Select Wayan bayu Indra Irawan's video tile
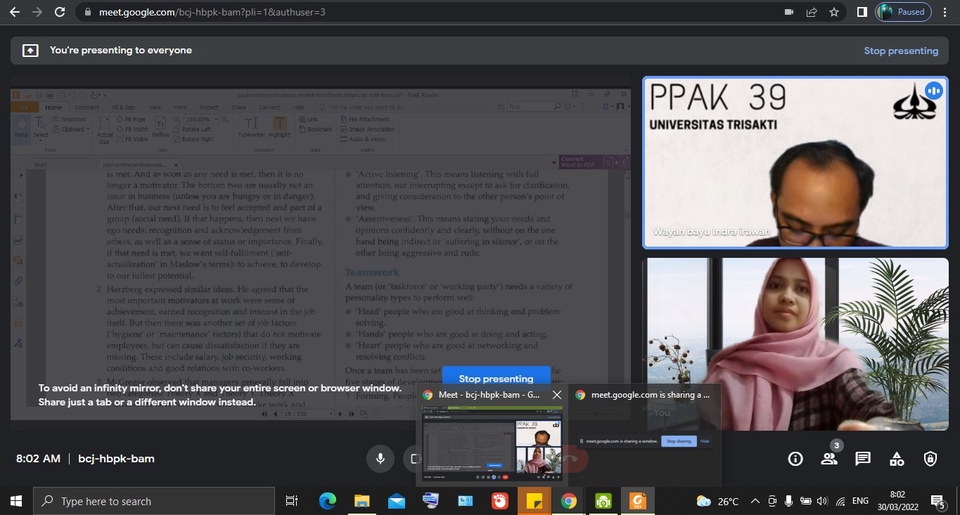The width and height of the screenshot is (960, 515). (795, 162)
